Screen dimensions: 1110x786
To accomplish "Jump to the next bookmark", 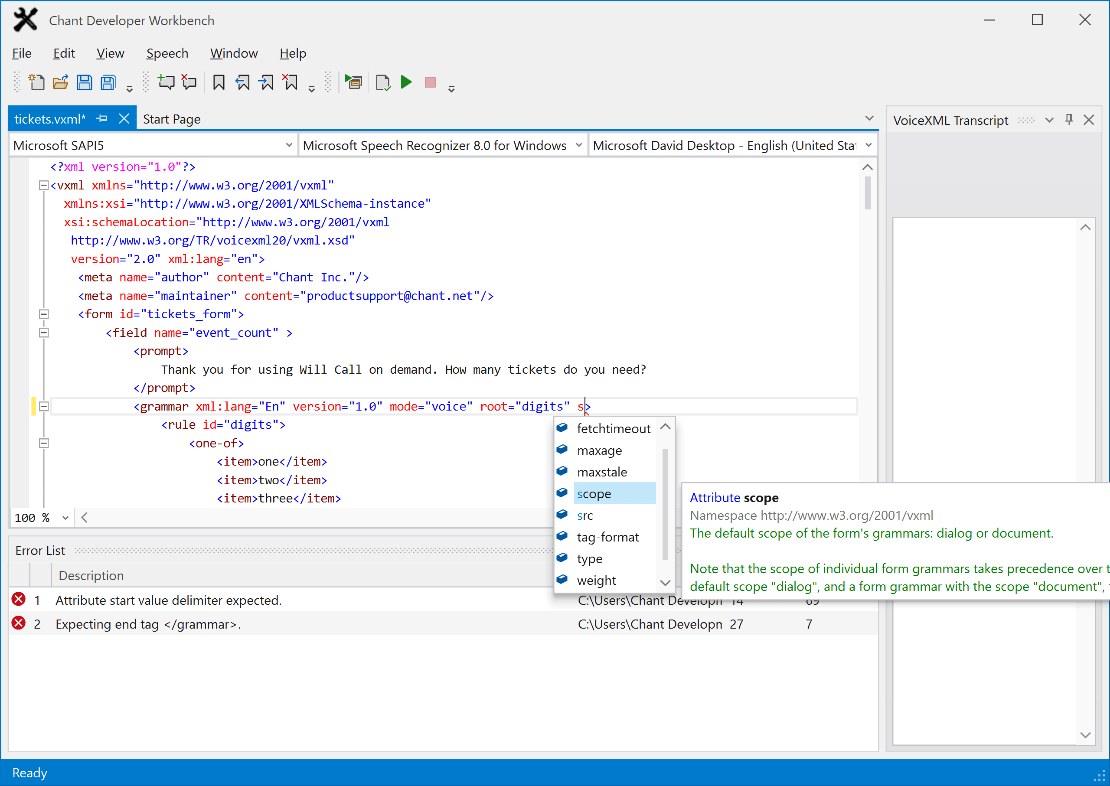I will [x=266, y=82].
